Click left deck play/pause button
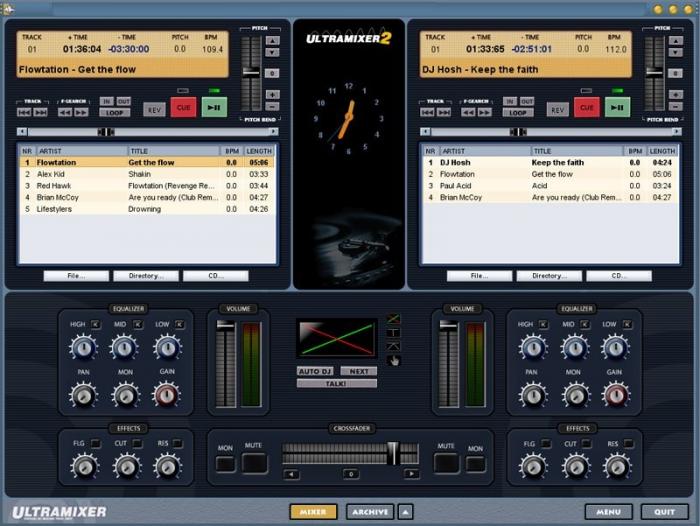The width and height of the screenshot is (700, 526). coord(214,107)
